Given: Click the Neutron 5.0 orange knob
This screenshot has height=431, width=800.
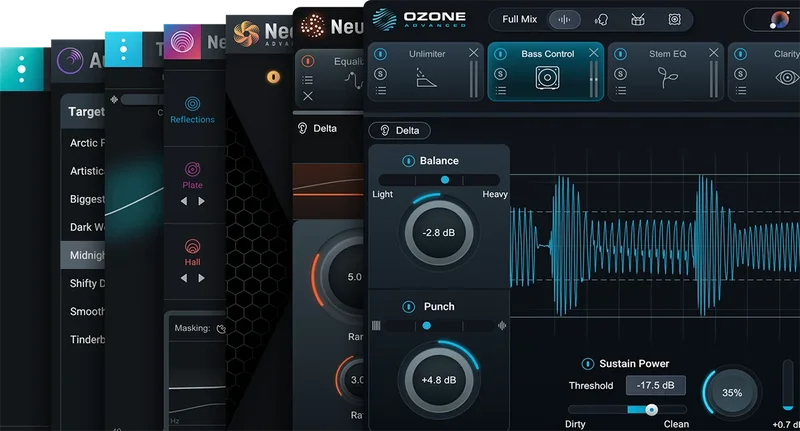Looking at the screenshot, I should click(340, 276).
